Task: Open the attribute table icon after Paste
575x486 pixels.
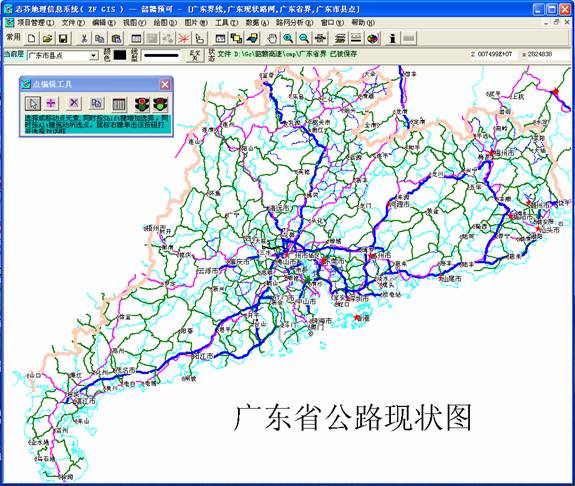Action: [136, 38]
